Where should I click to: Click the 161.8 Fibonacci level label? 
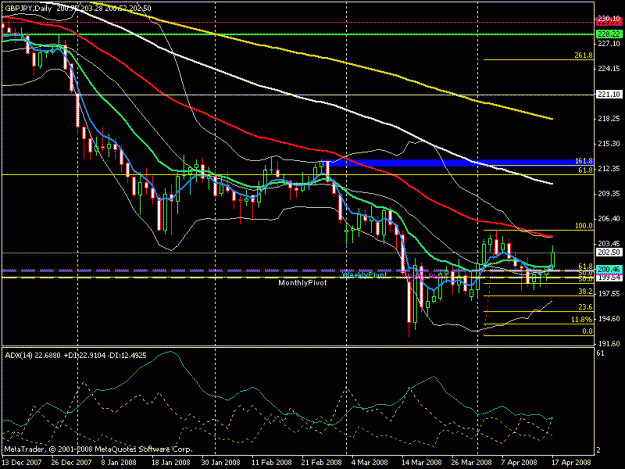[x=584, y=161]
